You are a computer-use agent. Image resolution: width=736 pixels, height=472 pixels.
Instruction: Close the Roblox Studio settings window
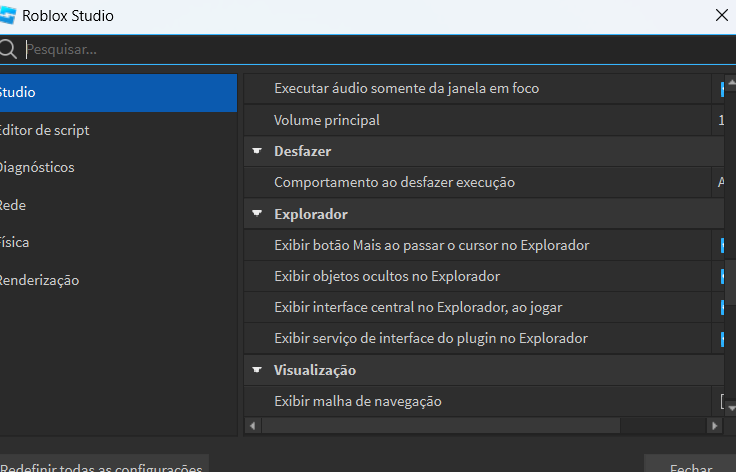click(x=721, y=15)
